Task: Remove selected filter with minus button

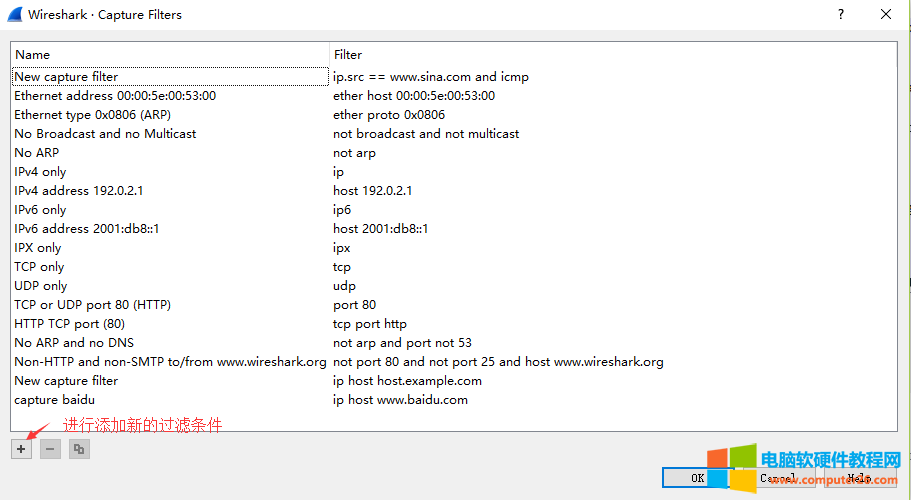Action: [x=51, y=449]
